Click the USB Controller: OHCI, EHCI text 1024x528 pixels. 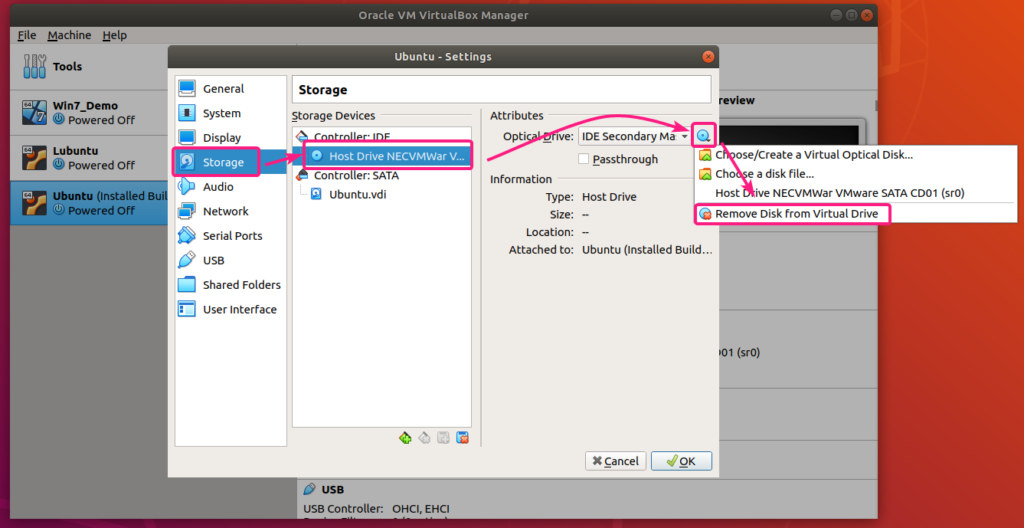pyautogui.click(x=376, y=508)
